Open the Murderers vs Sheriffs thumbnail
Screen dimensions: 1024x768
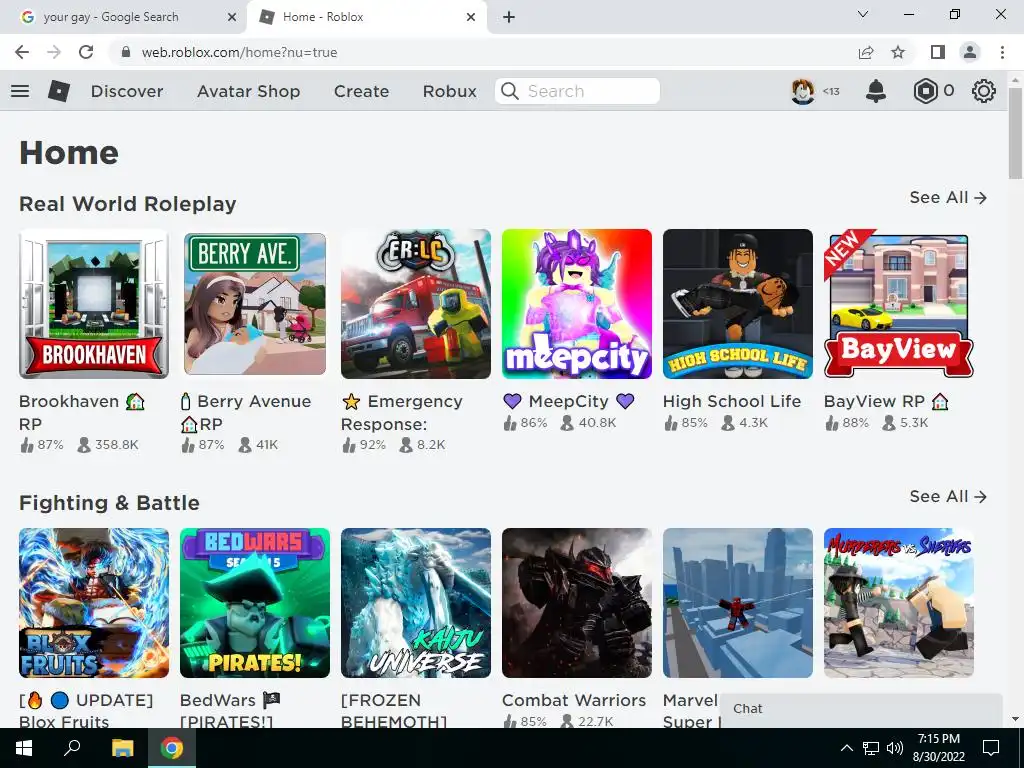(x=899, y=603)
